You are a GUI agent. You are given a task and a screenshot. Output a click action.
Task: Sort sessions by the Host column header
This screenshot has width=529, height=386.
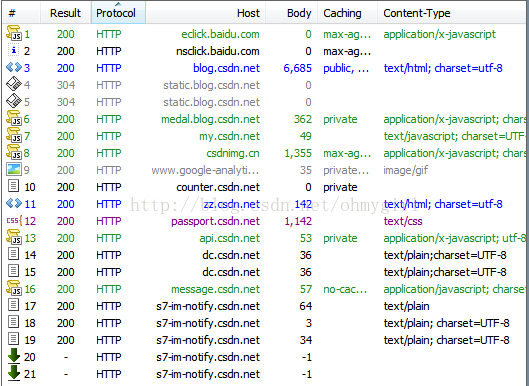(x=205, y=13)
